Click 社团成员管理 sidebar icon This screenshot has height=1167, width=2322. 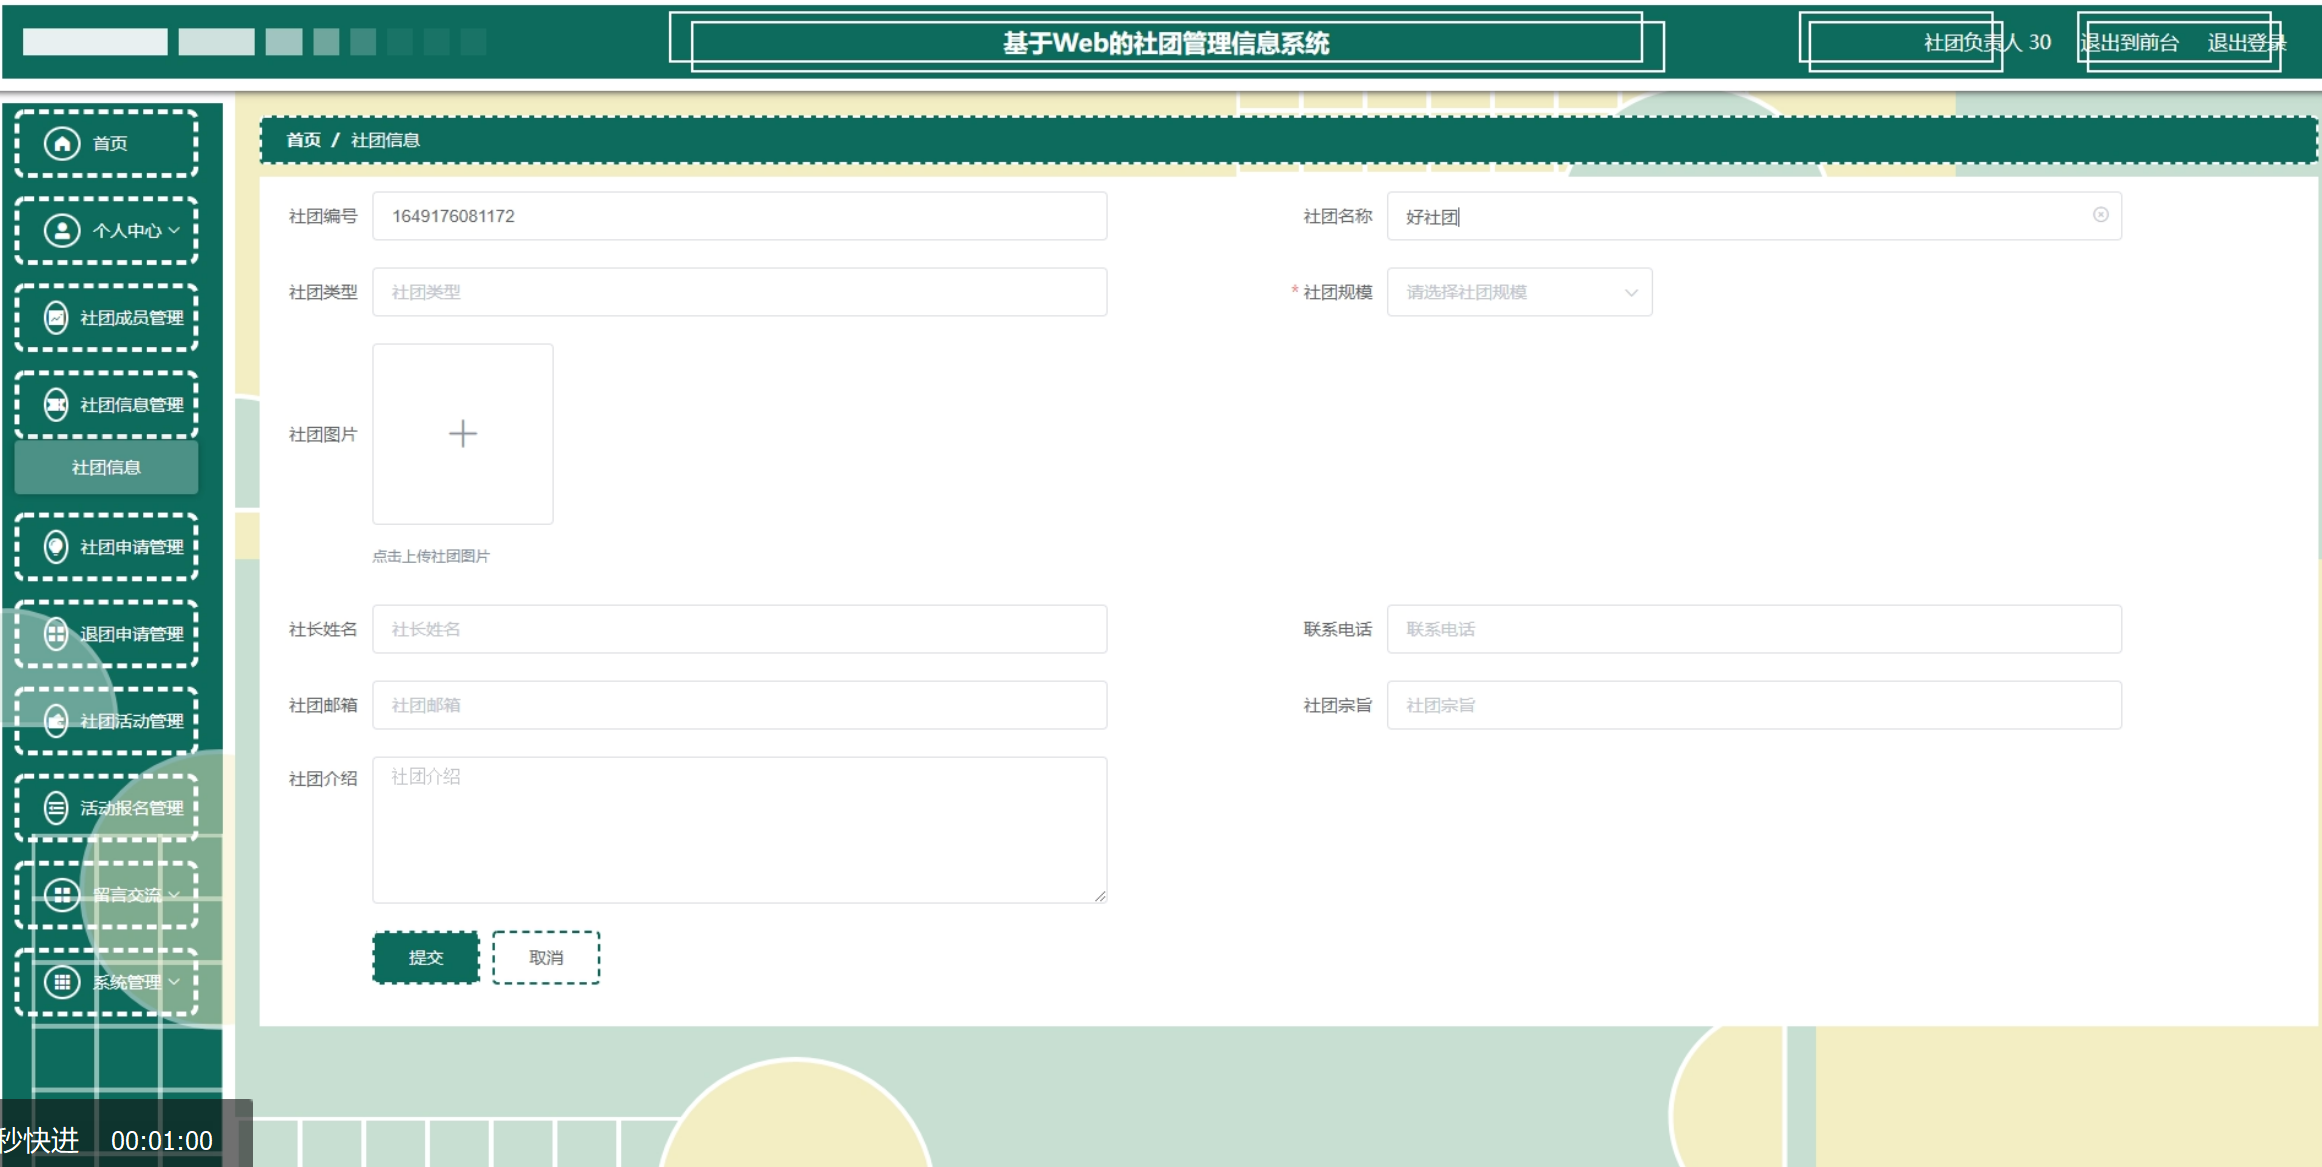[x=56, y=318]
